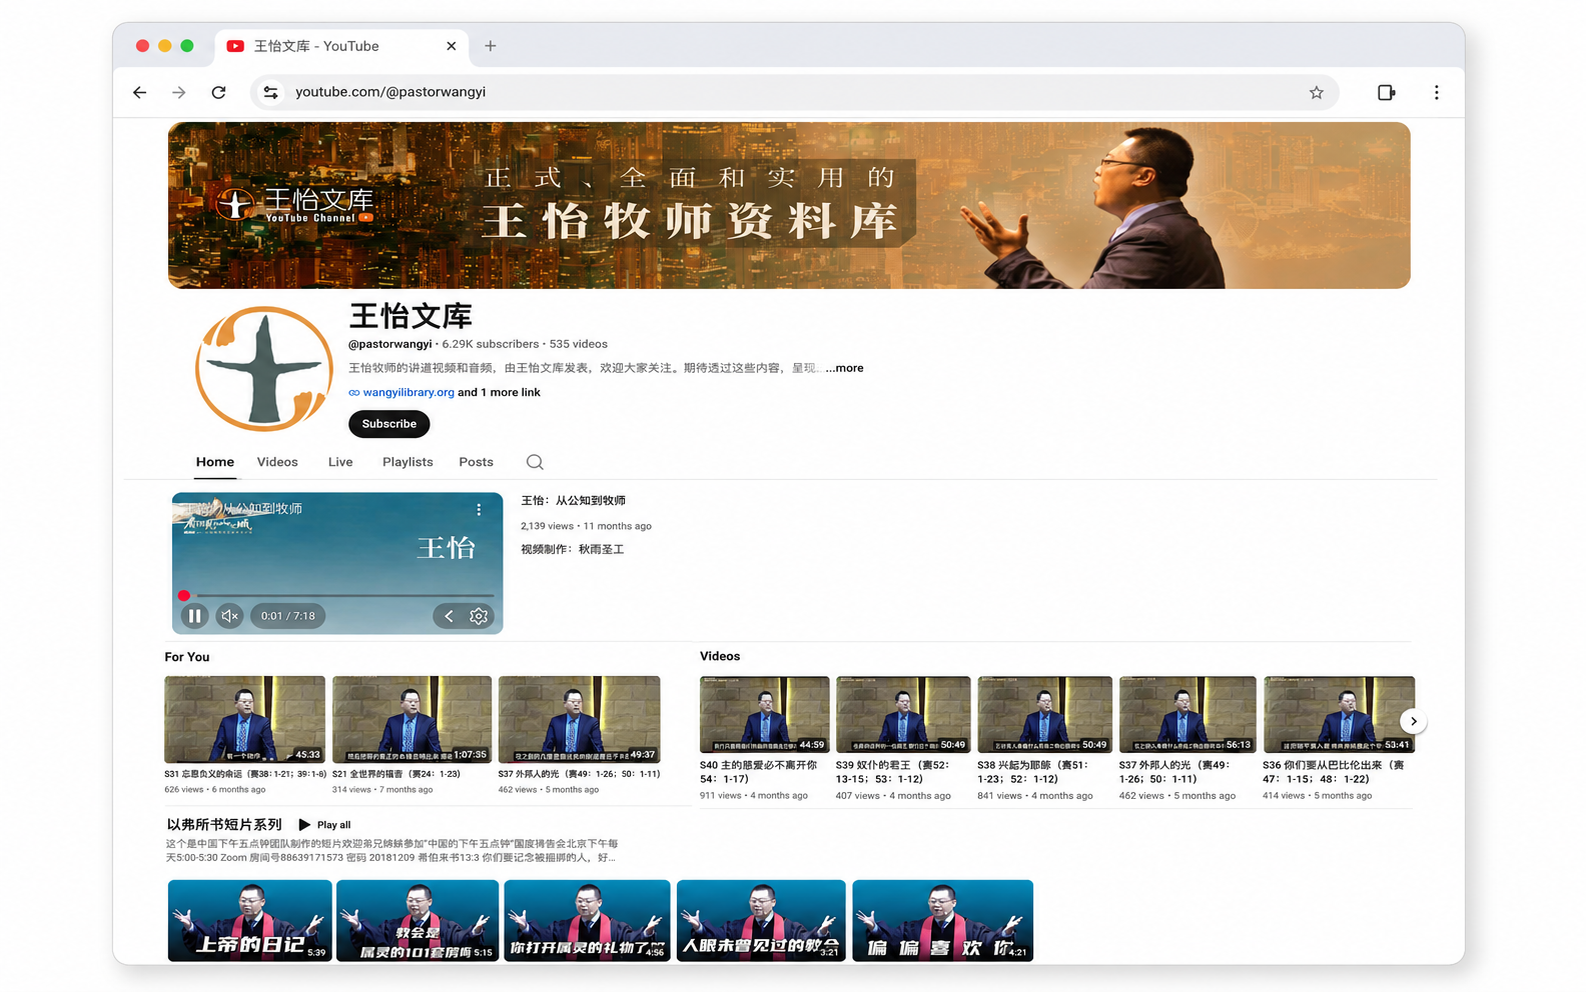Open S40 video thumbnail (44:59)

point(764,714)
